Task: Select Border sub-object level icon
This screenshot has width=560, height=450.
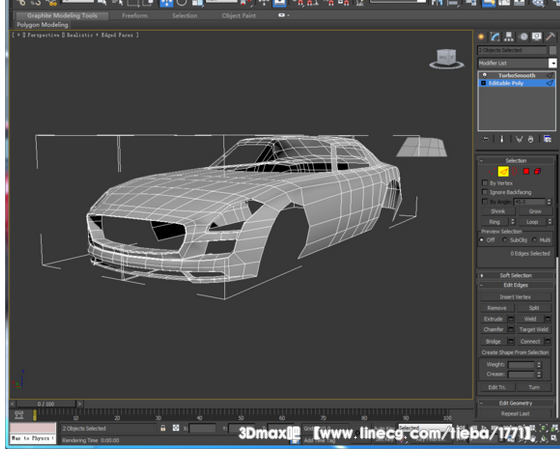Action: click(514, 172)
